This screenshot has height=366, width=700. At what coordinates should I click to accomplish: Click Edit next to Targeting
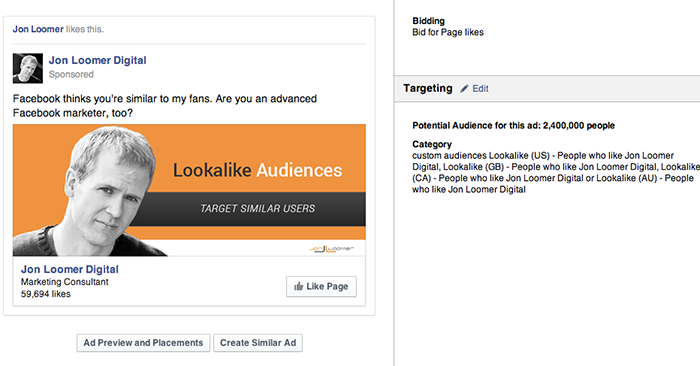[x=480, y=89]
